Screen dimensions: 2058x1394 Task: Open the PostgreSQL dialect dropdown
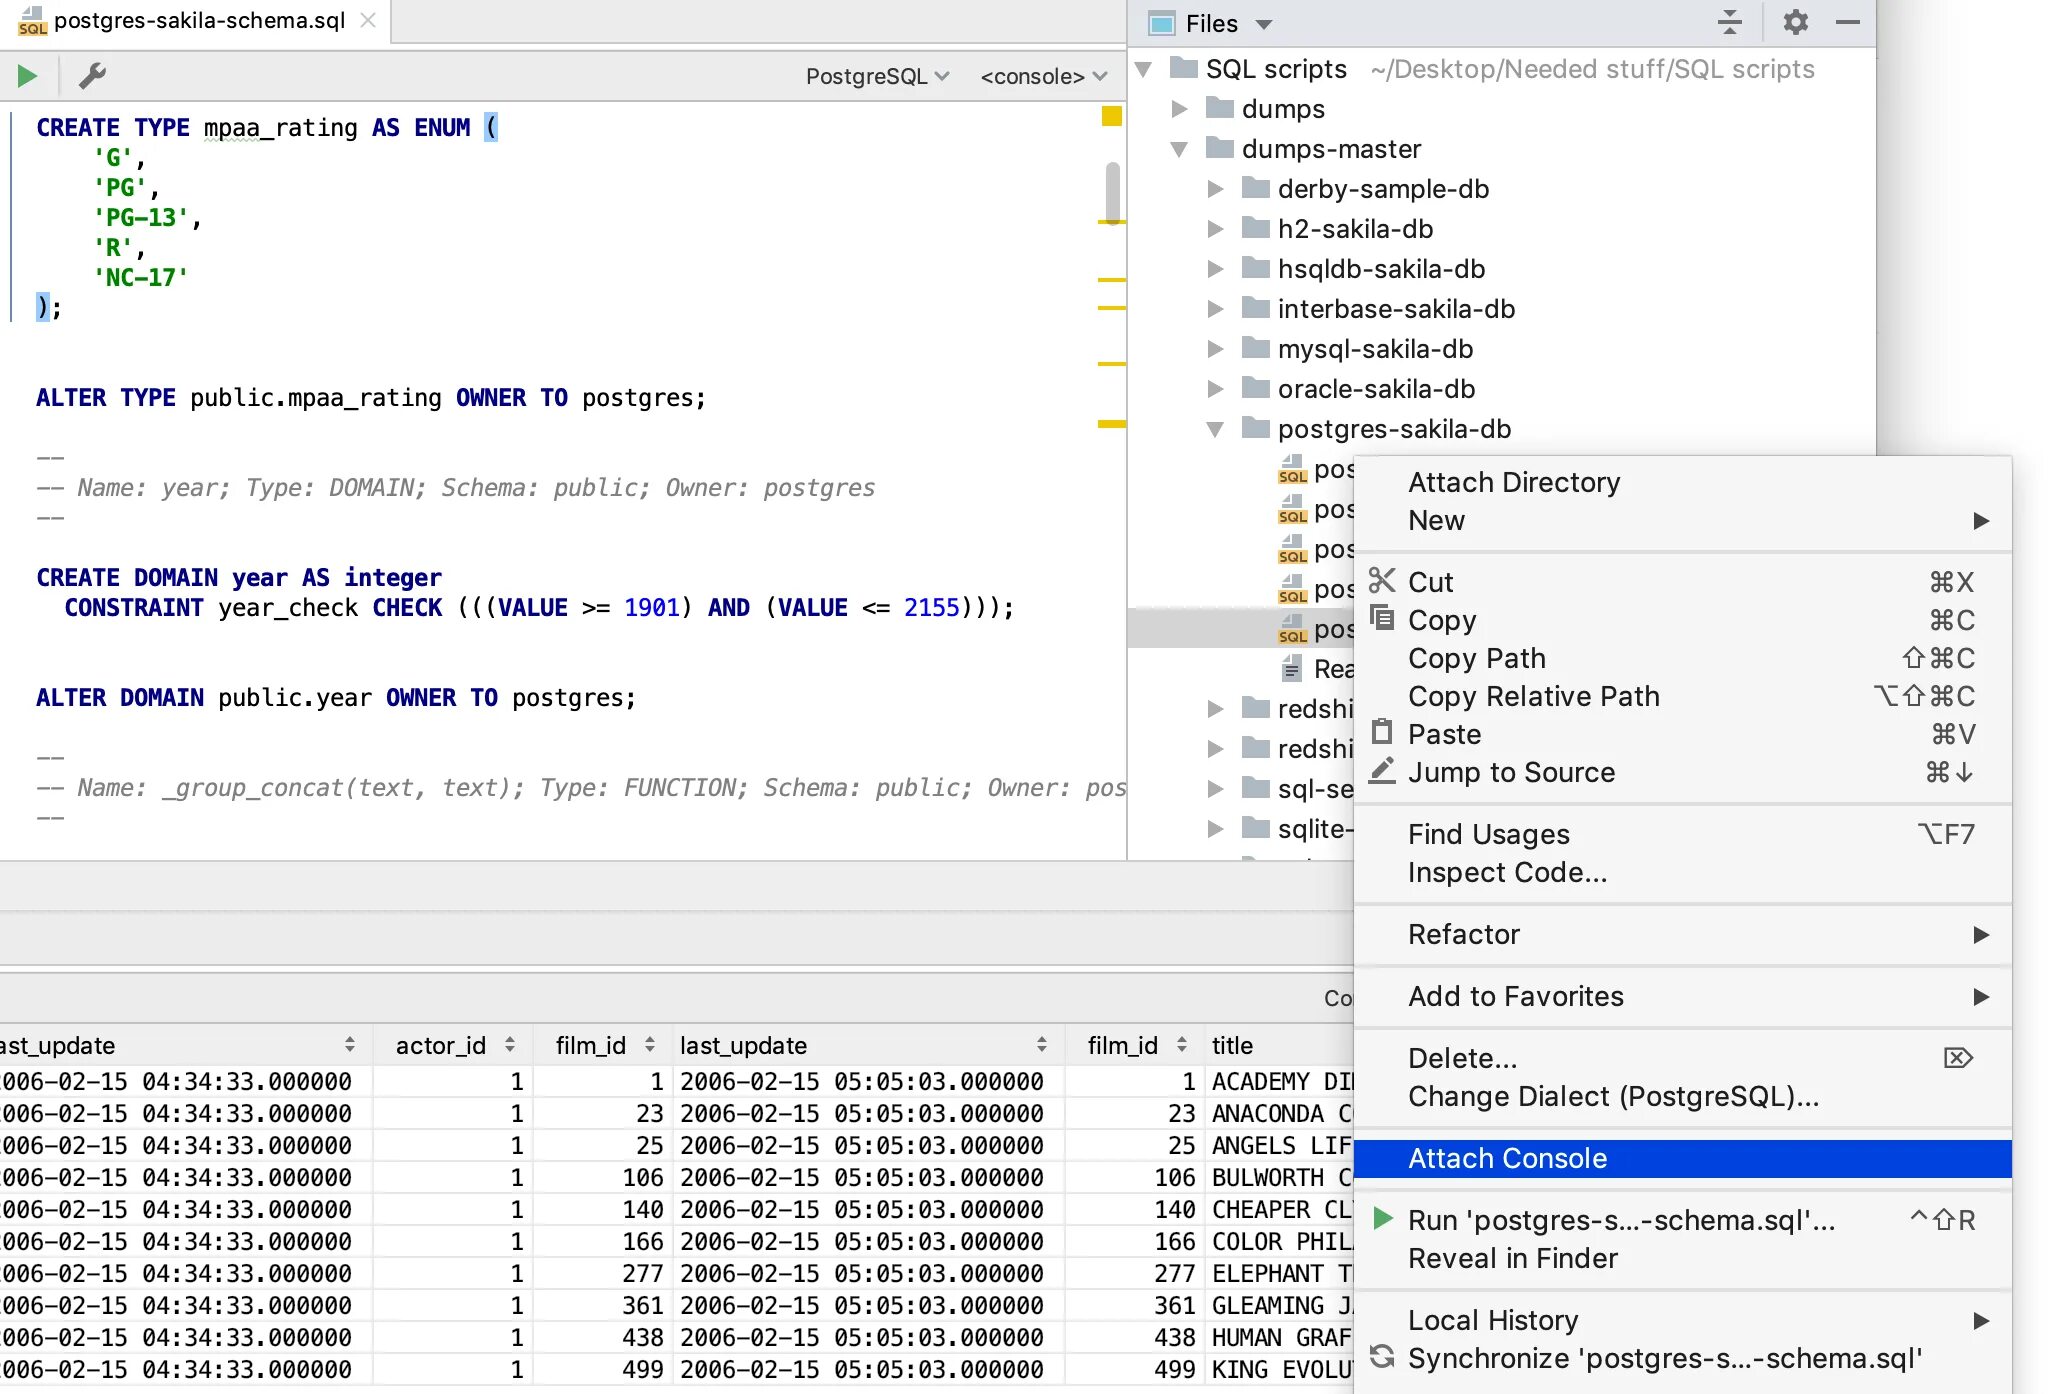877,76
